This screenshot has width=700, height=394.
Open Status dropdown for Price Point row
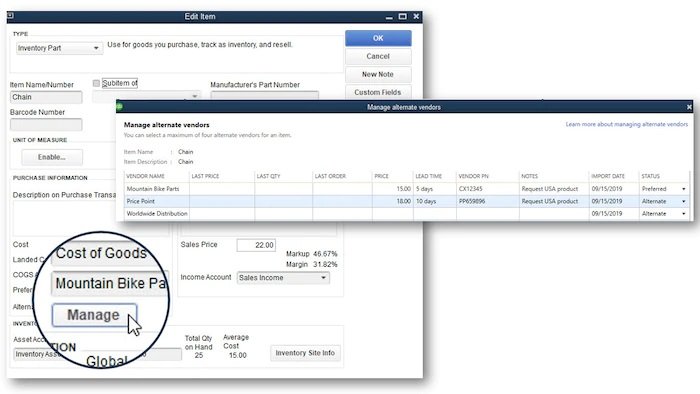683,202
